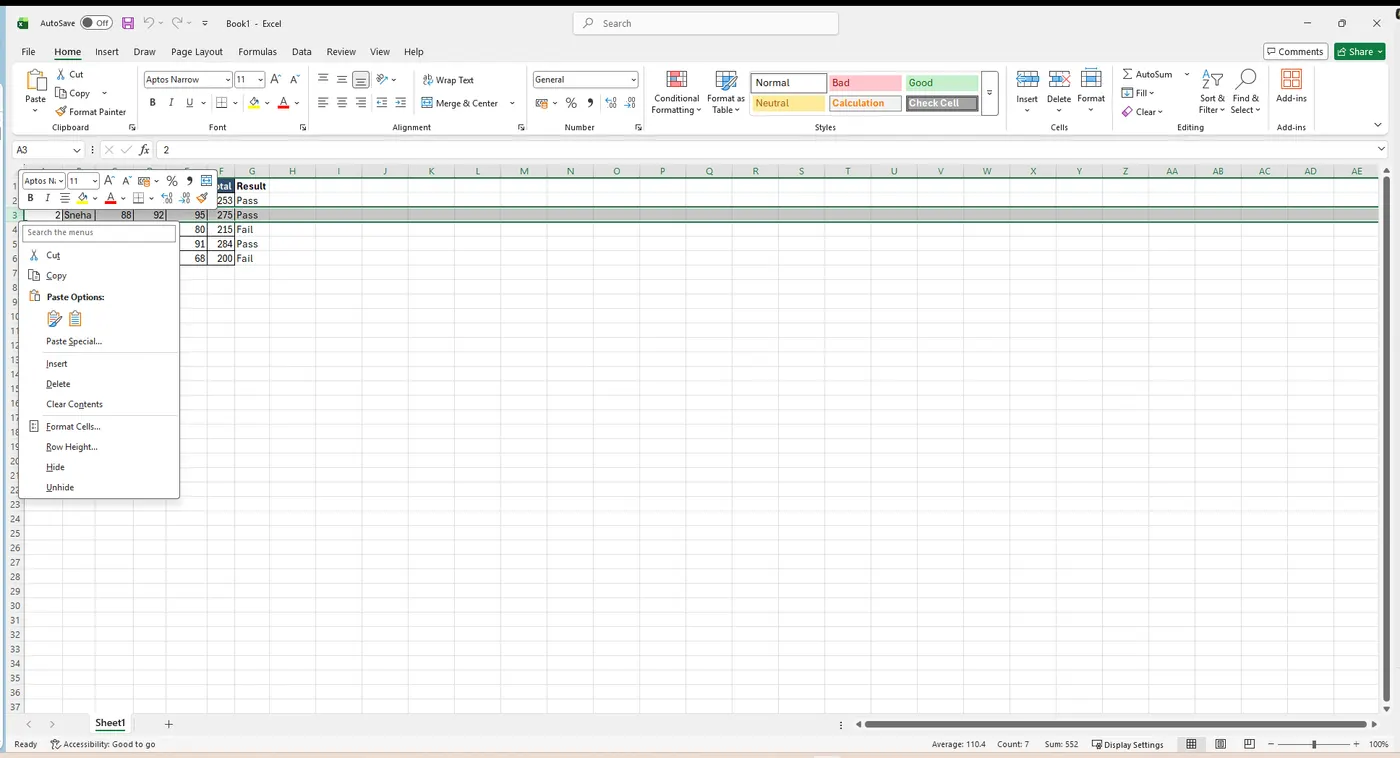Click the Search box in title bar
1400x758 pixels.
[706, 23]
